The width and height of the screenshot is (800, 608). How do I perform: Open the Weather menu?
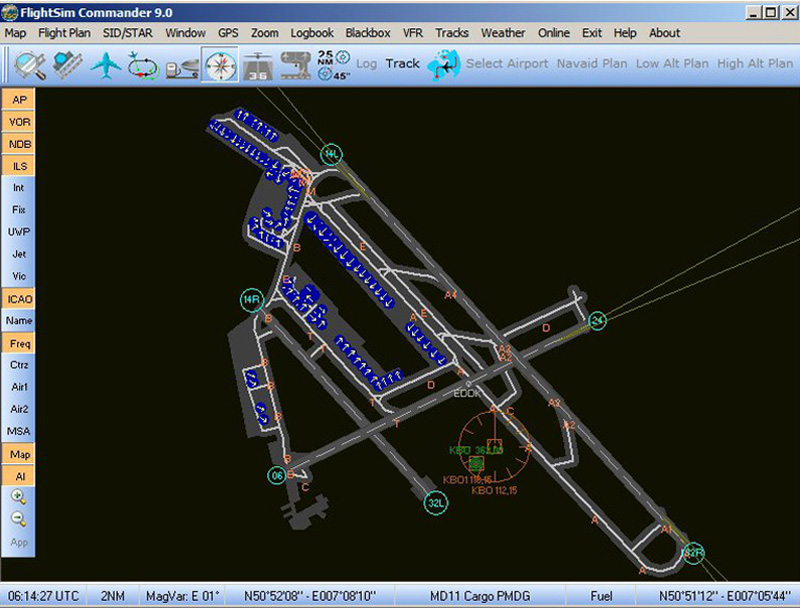click(x=503, y=33)
